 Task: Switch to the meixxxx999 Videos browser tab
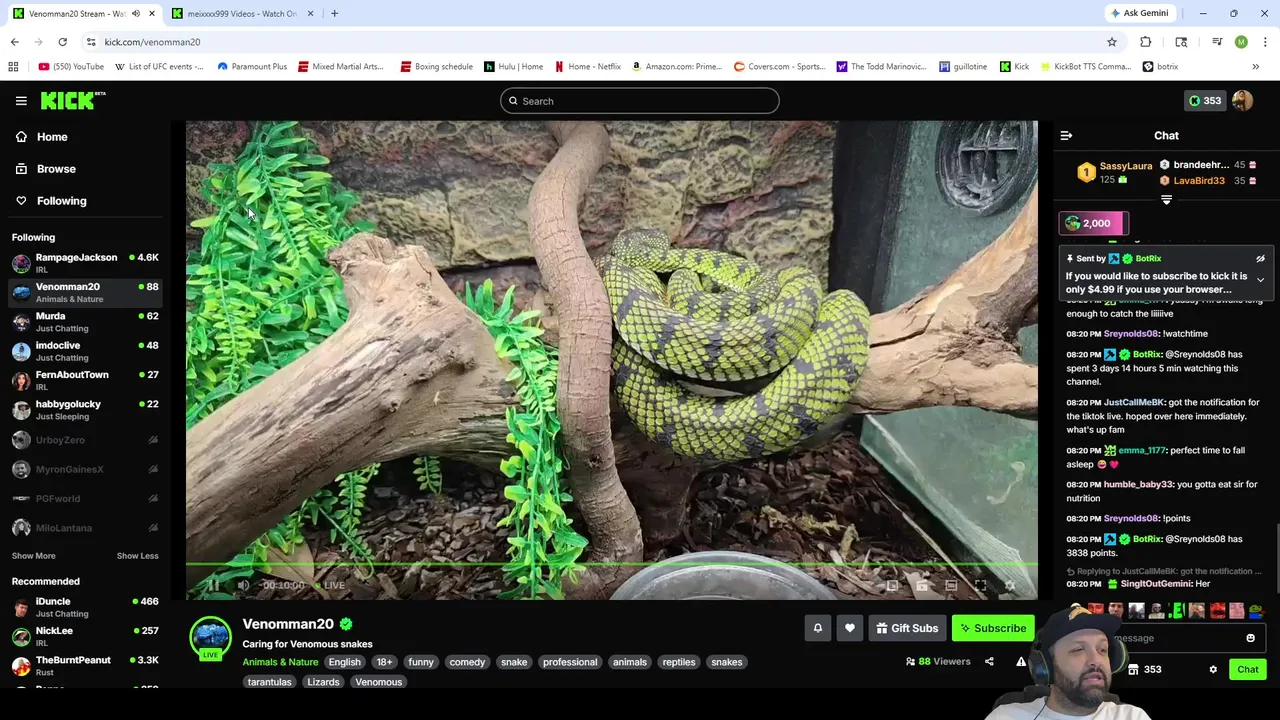point(240,14)
